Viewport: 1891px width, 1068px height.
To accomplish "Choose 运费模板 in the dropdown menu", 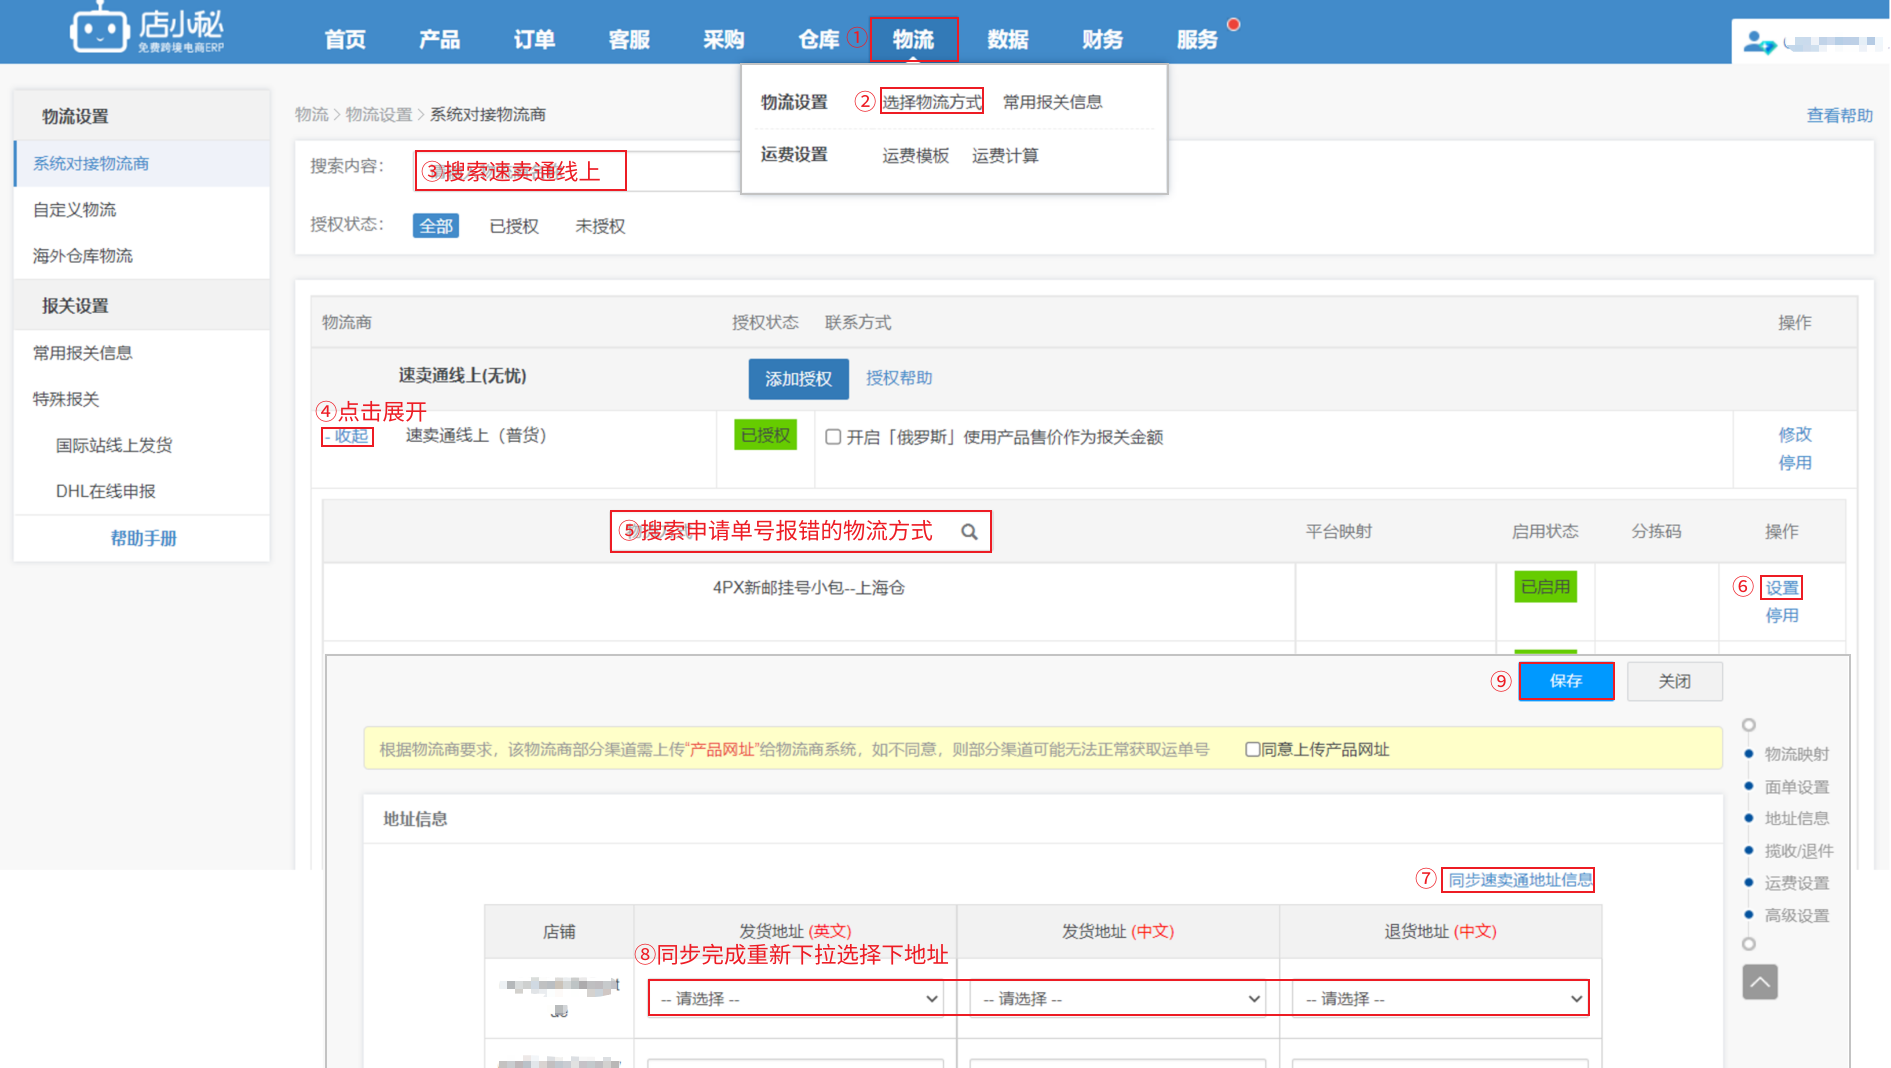I will pyautogui.click(x=915, y=155).
